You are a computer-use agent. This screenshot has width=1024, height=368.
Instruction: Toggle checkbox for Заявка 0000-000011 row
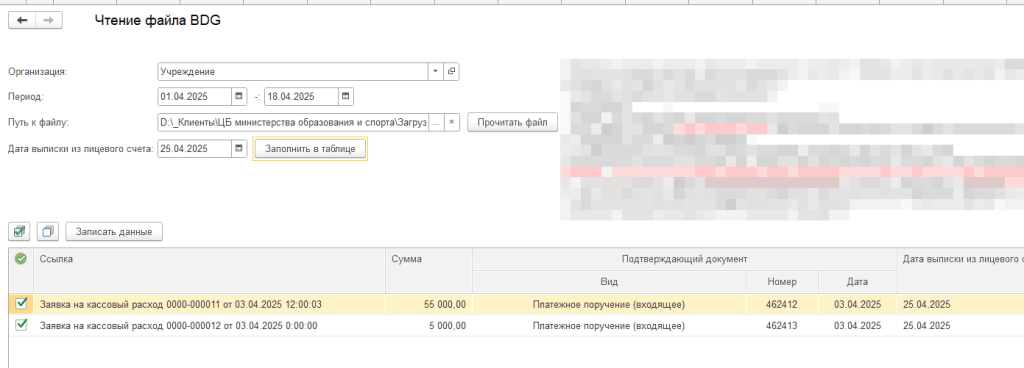point(21,304)
